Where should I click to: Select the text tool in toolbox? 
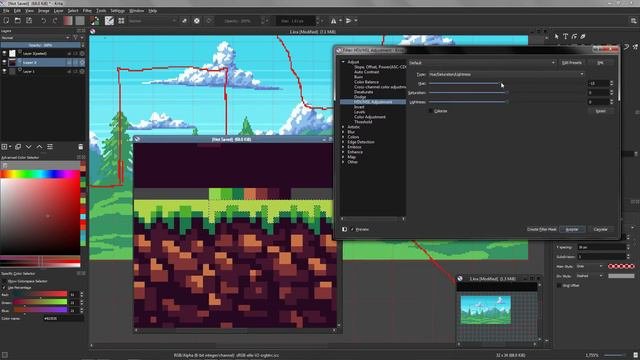[566, 36]
